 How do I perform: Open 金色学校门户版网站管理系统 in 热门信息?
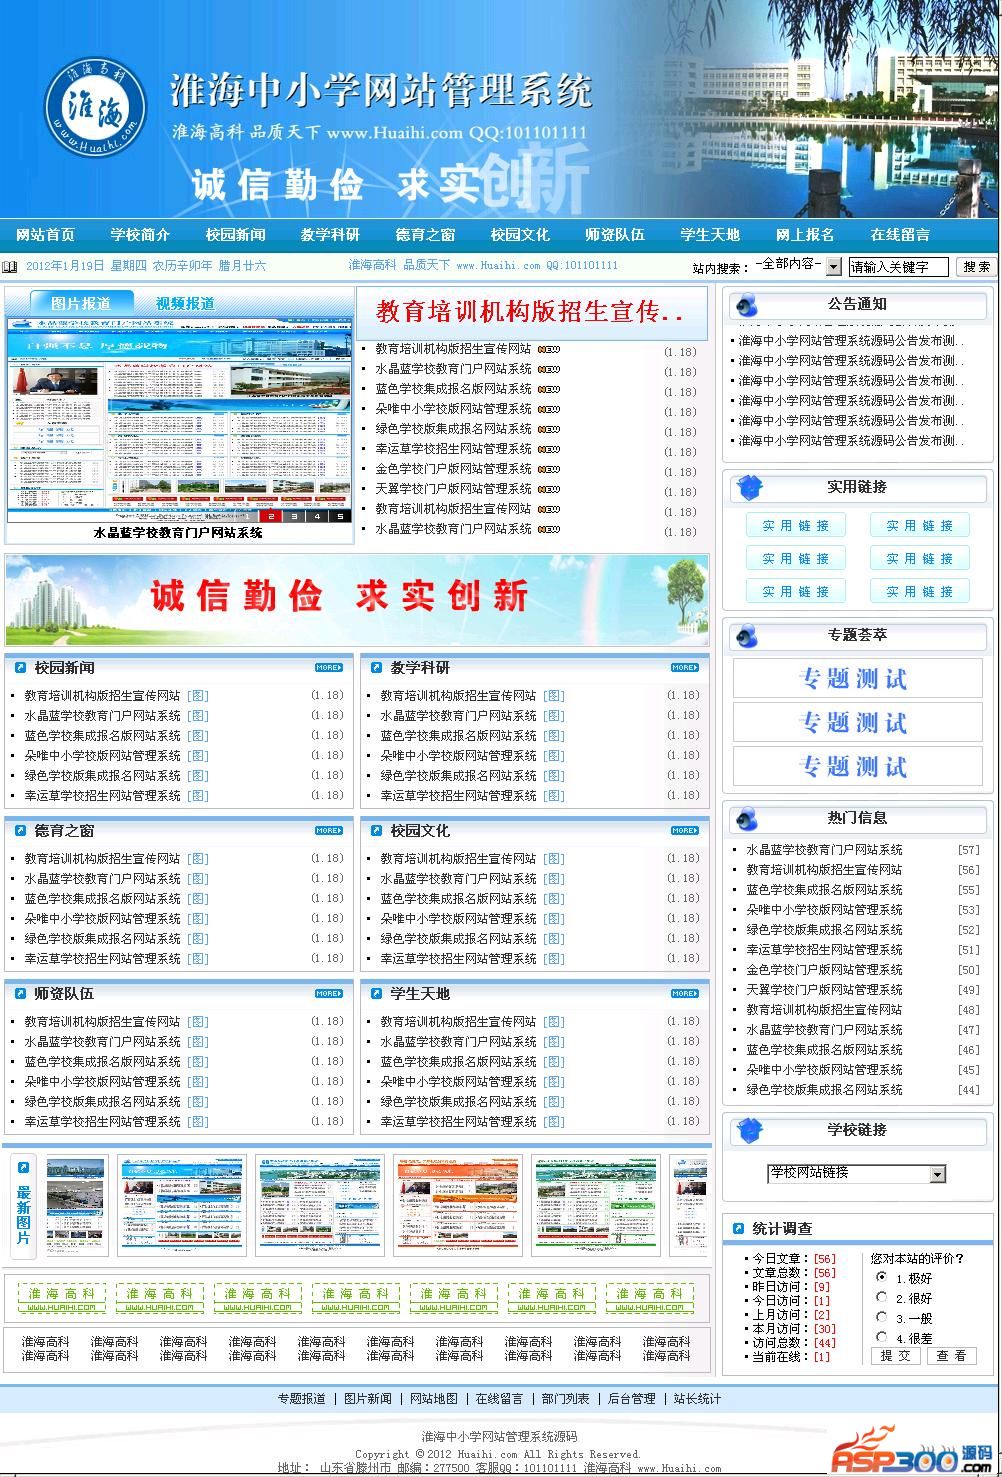tap(824, 970)
